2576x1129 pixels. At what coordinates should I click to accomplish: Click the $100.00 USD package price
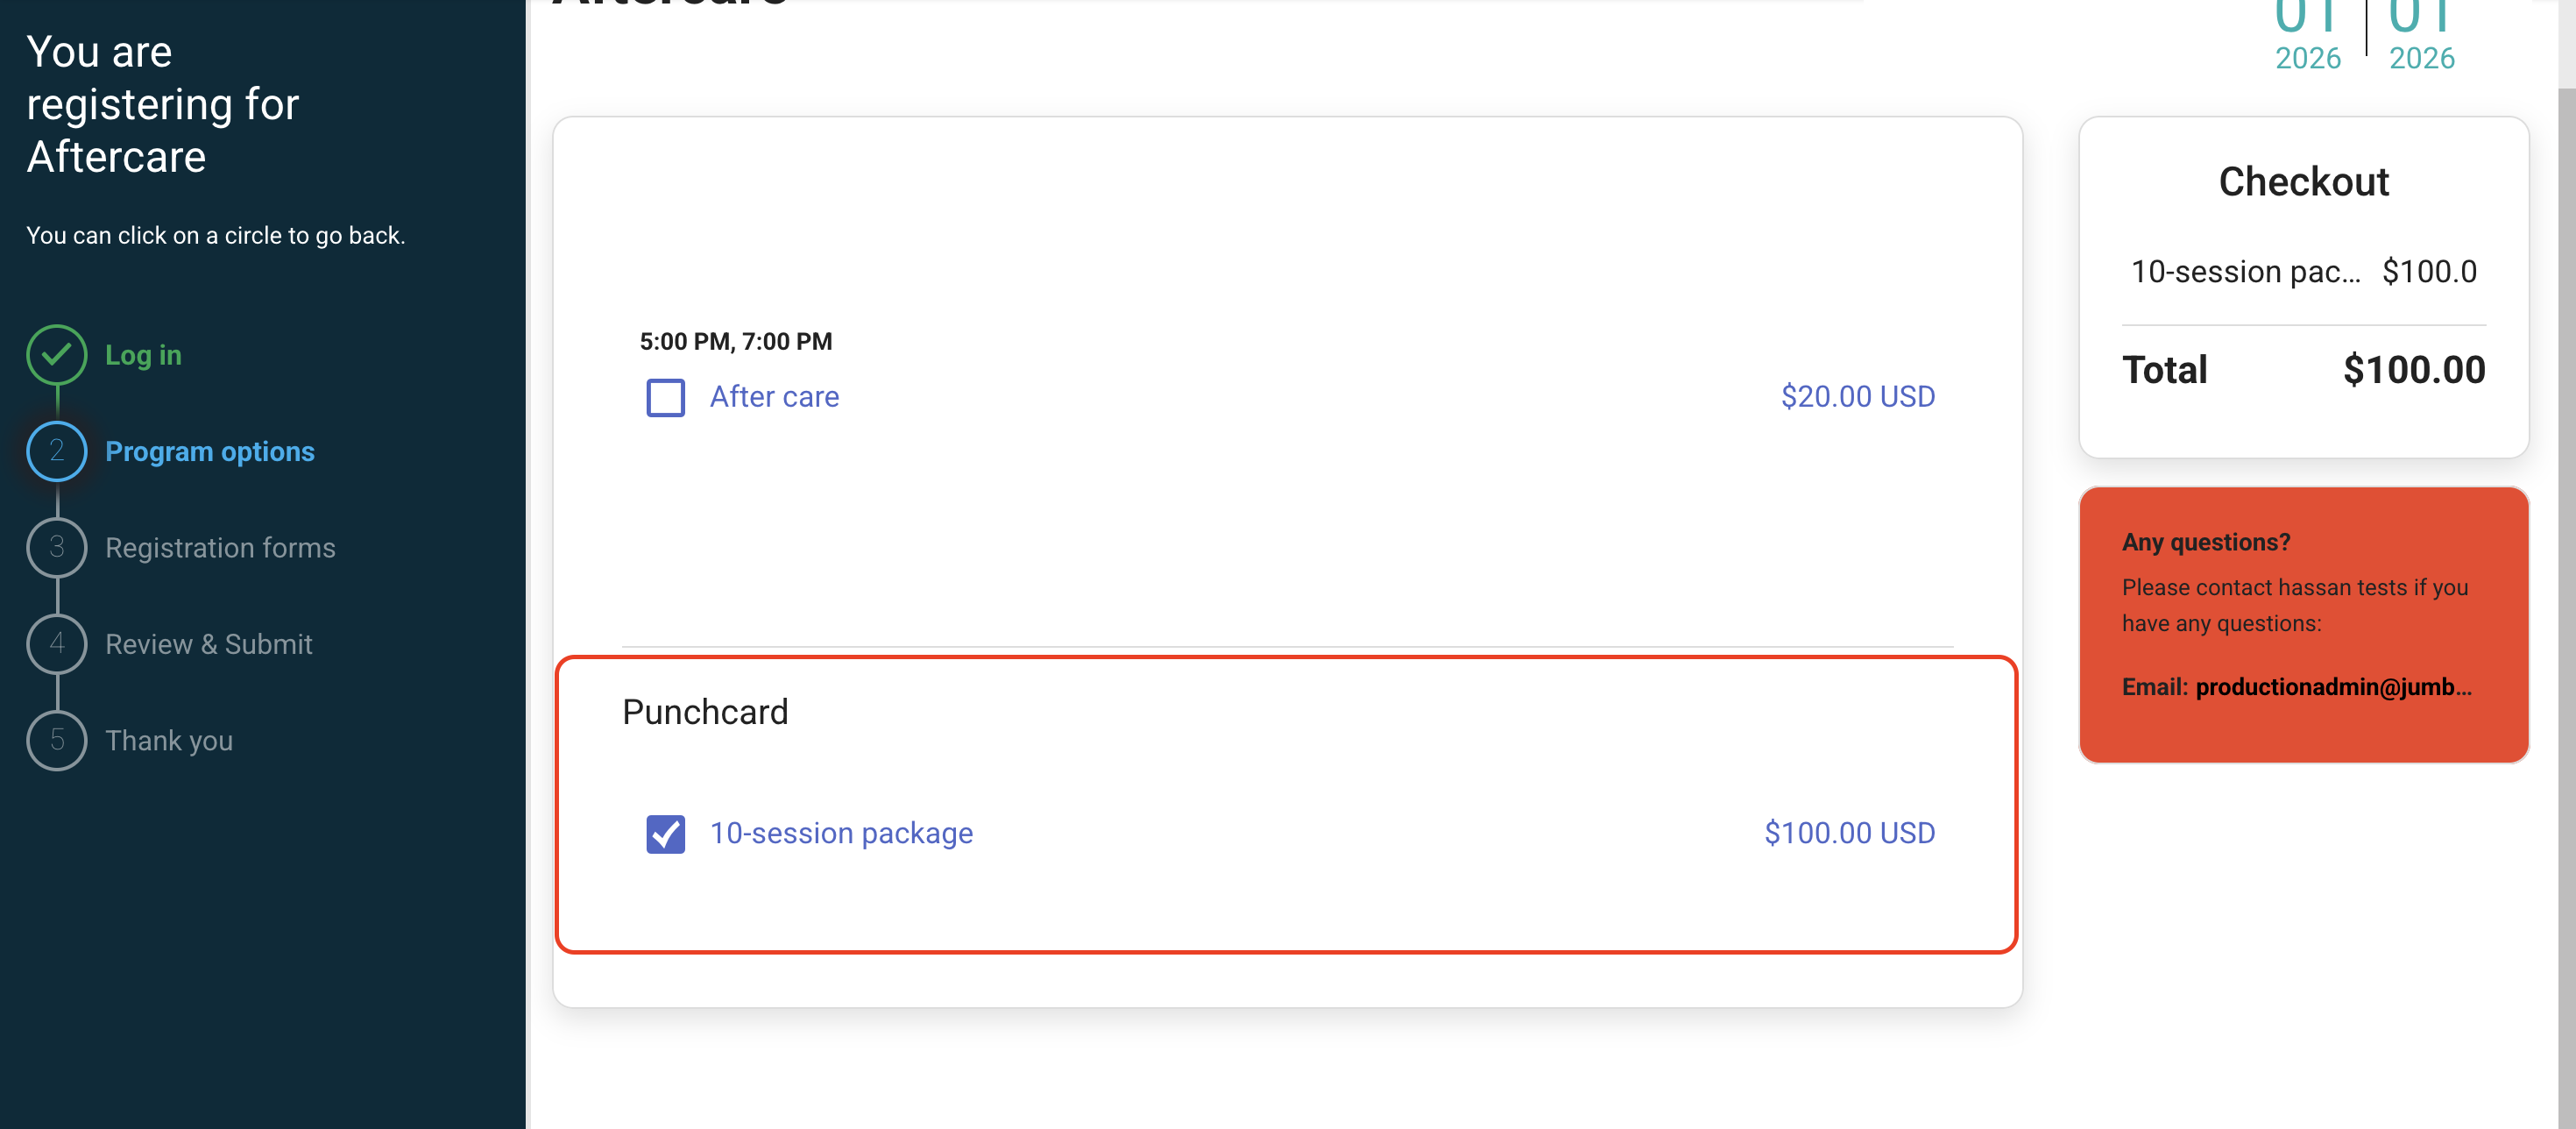coord(1849,833)
